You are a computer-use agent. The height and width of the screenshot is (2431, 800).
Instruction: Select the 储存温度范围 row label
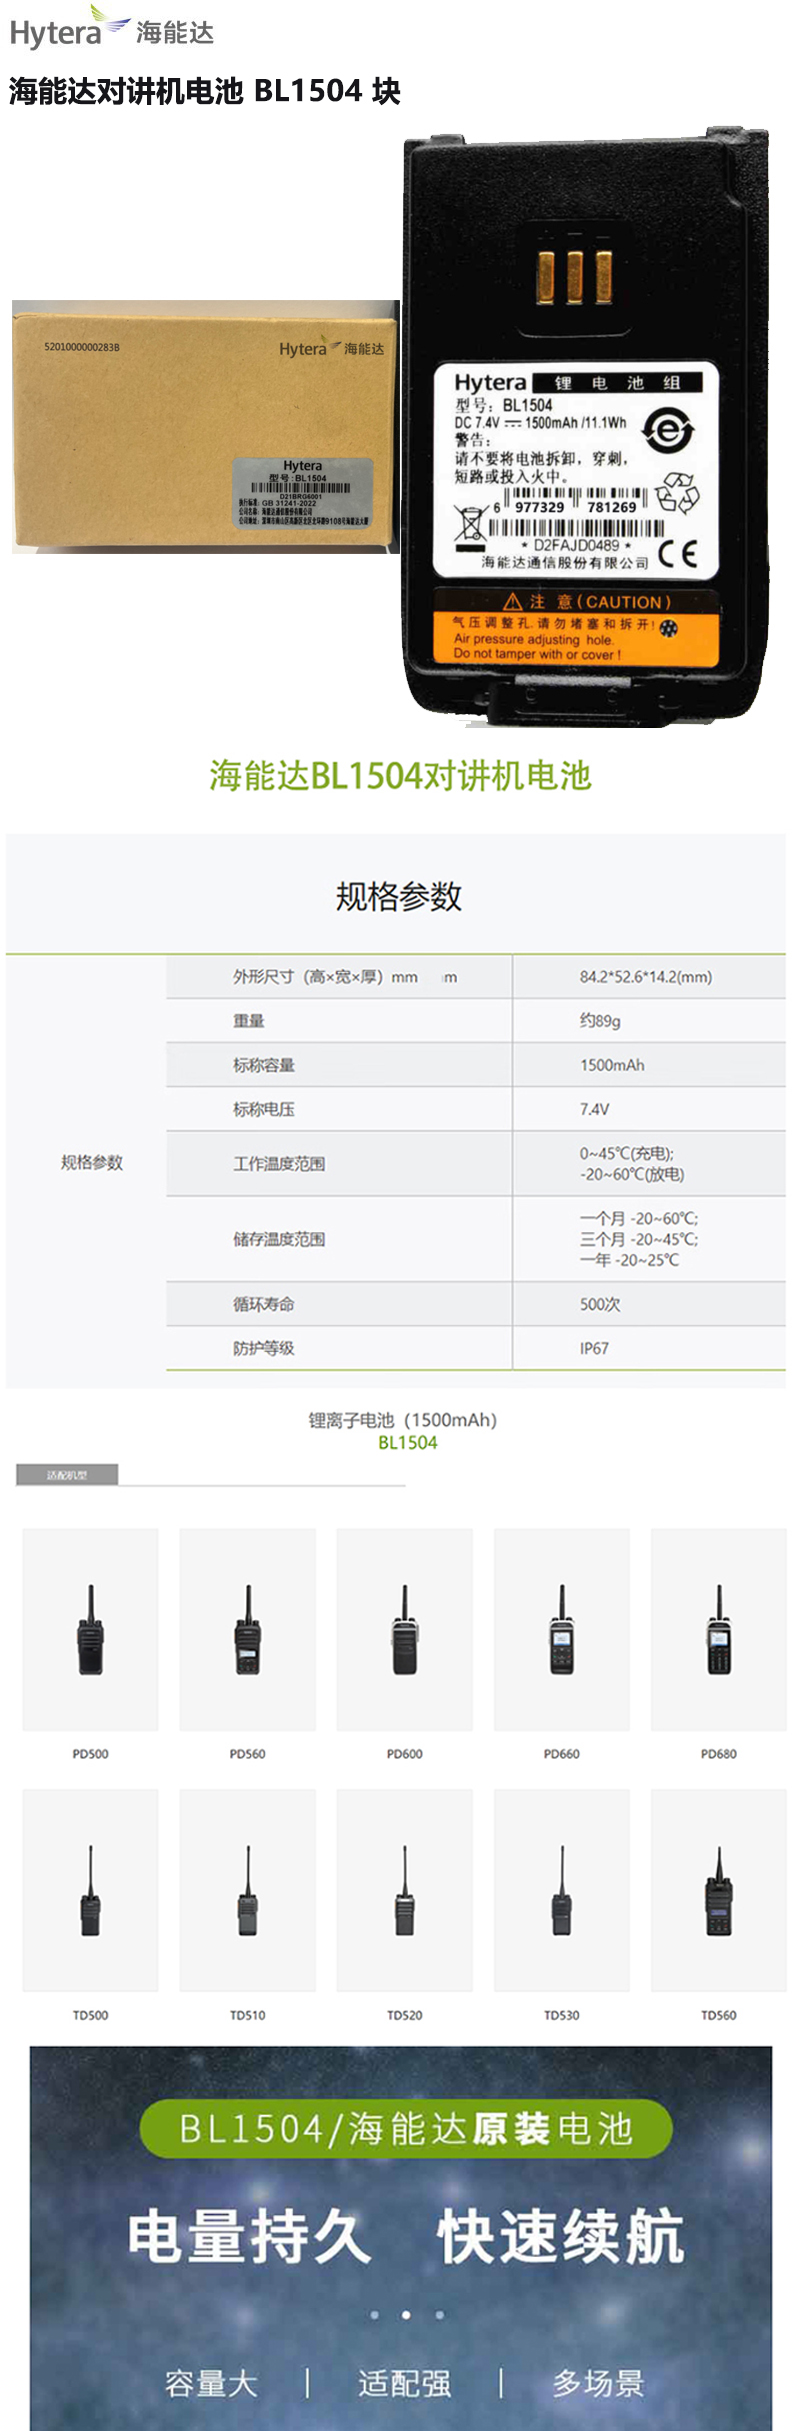(279, 1239)
